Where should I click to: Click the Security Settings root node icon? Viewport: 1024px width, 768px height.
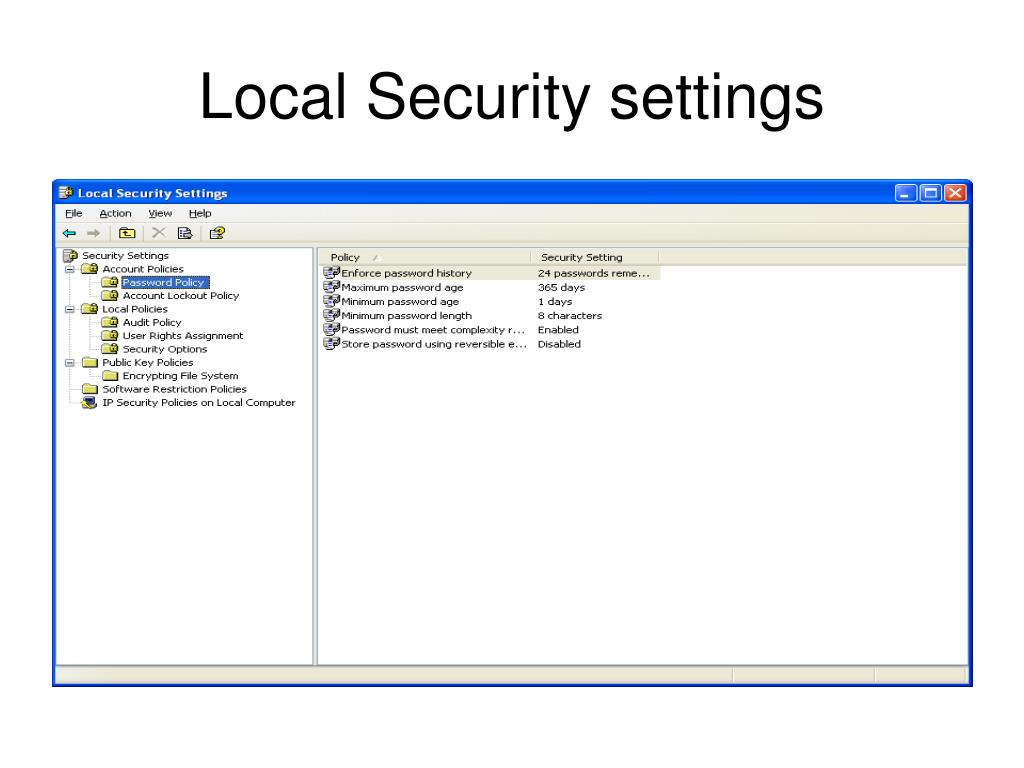(70, 255)
